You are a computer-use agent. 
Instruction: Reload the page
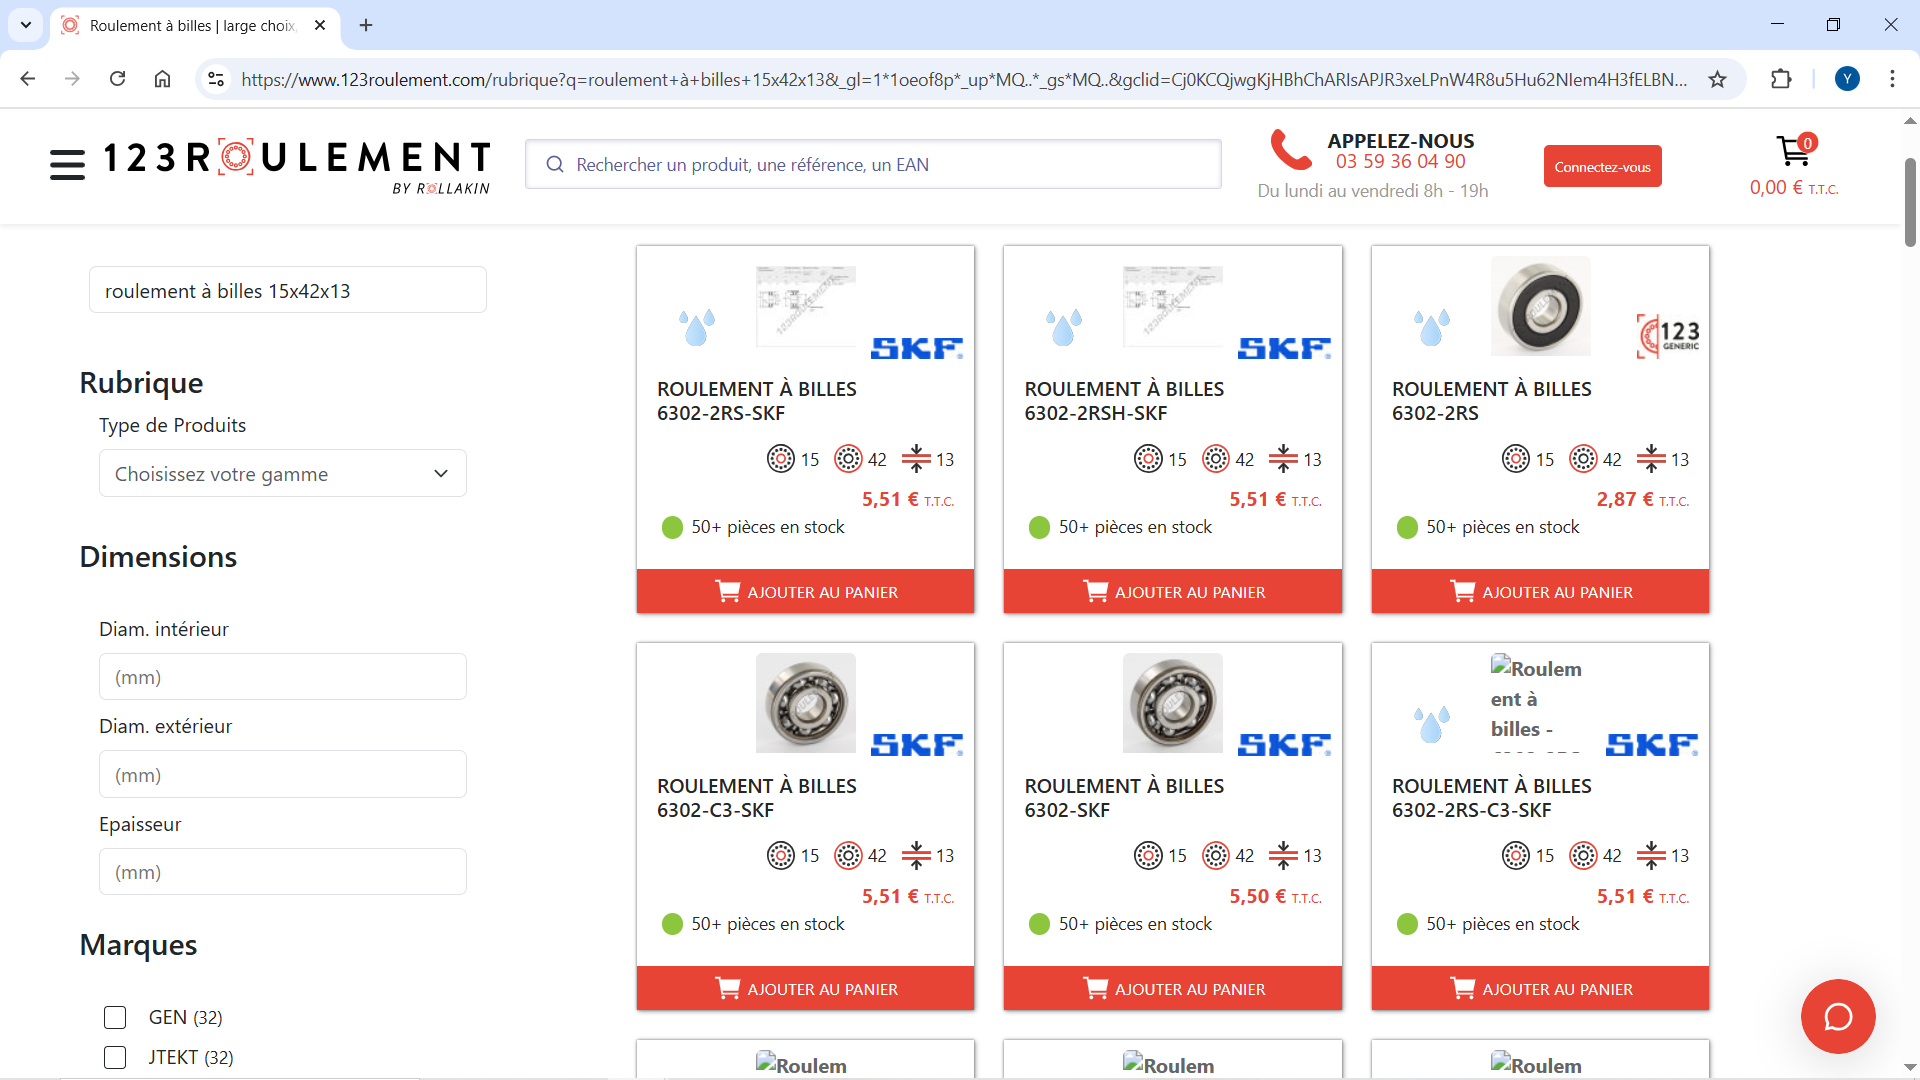(x=117, y=79)
